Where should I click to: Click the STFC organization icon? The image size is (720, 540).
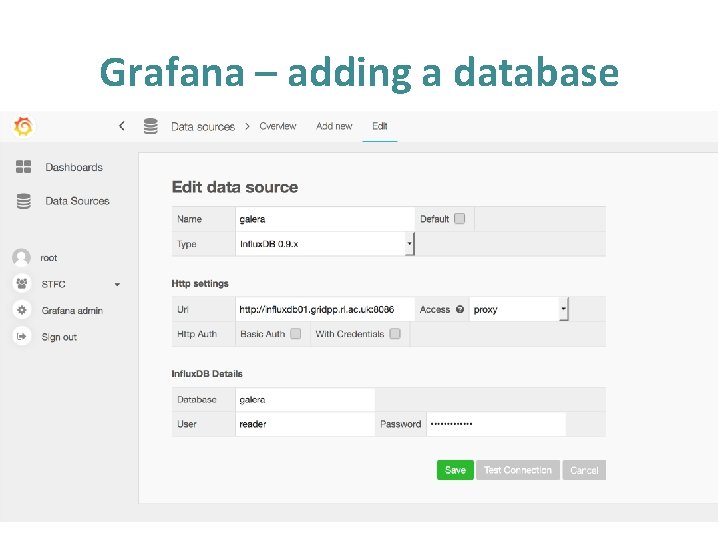pyautogui.click(x=21, y=284)
